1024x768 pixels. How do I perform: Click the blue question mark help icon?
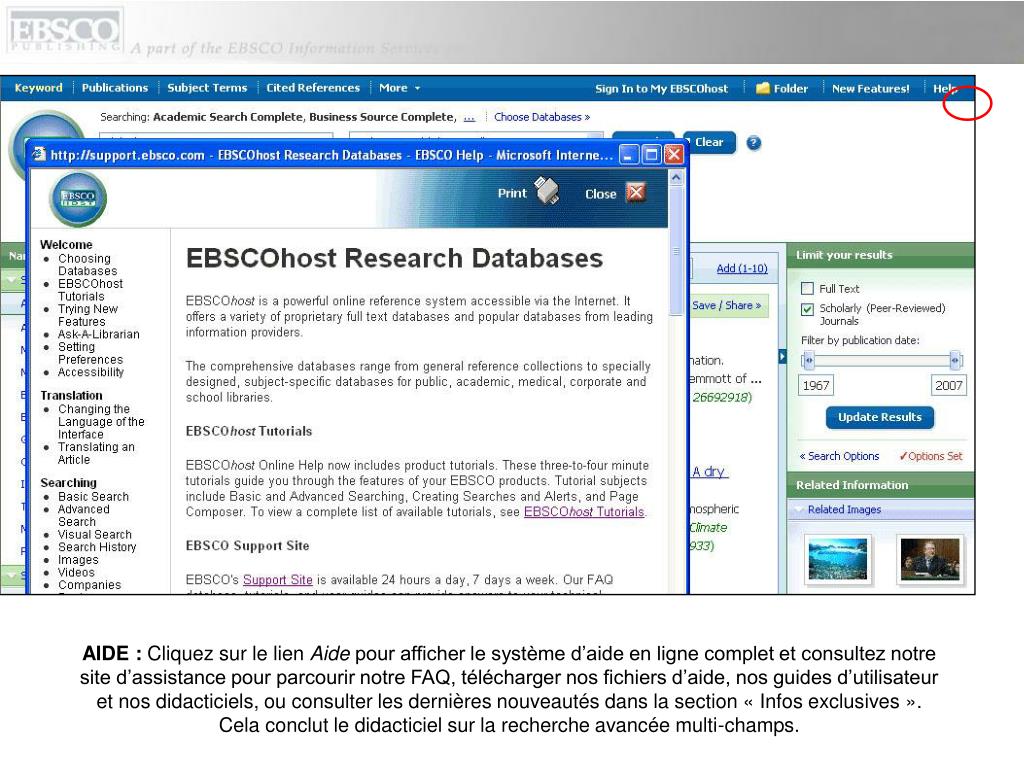(754, 142)
